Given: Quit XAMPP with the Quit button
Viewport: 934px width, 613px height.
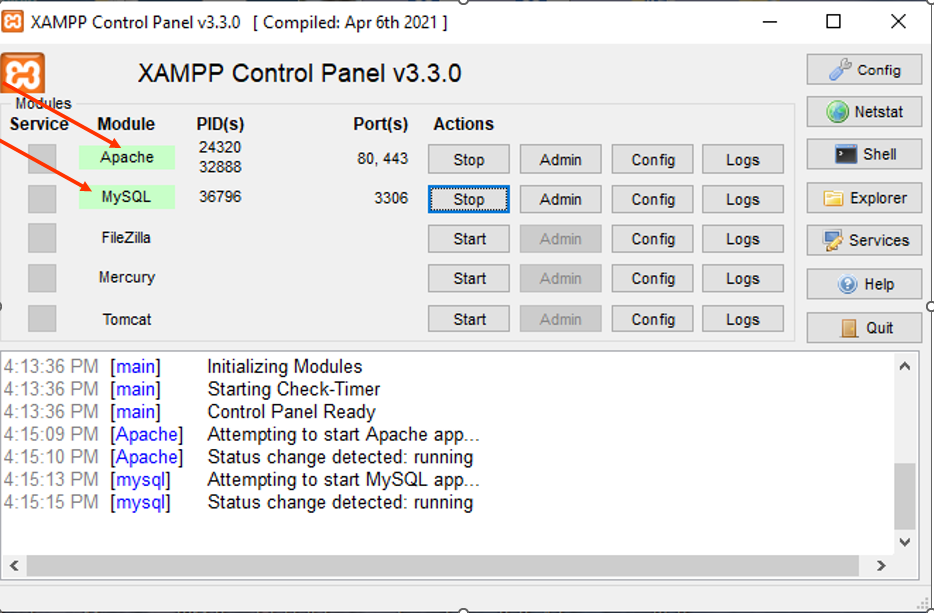Looking at the screenshot, I should pyautogui.click(x=864, y=328).
